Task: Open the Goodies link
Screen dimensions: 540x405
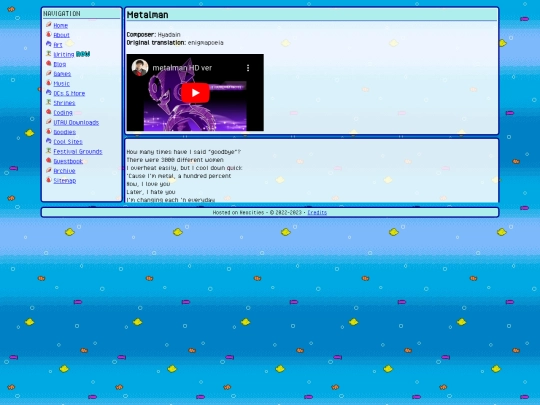Action: [x=65, y=132]
